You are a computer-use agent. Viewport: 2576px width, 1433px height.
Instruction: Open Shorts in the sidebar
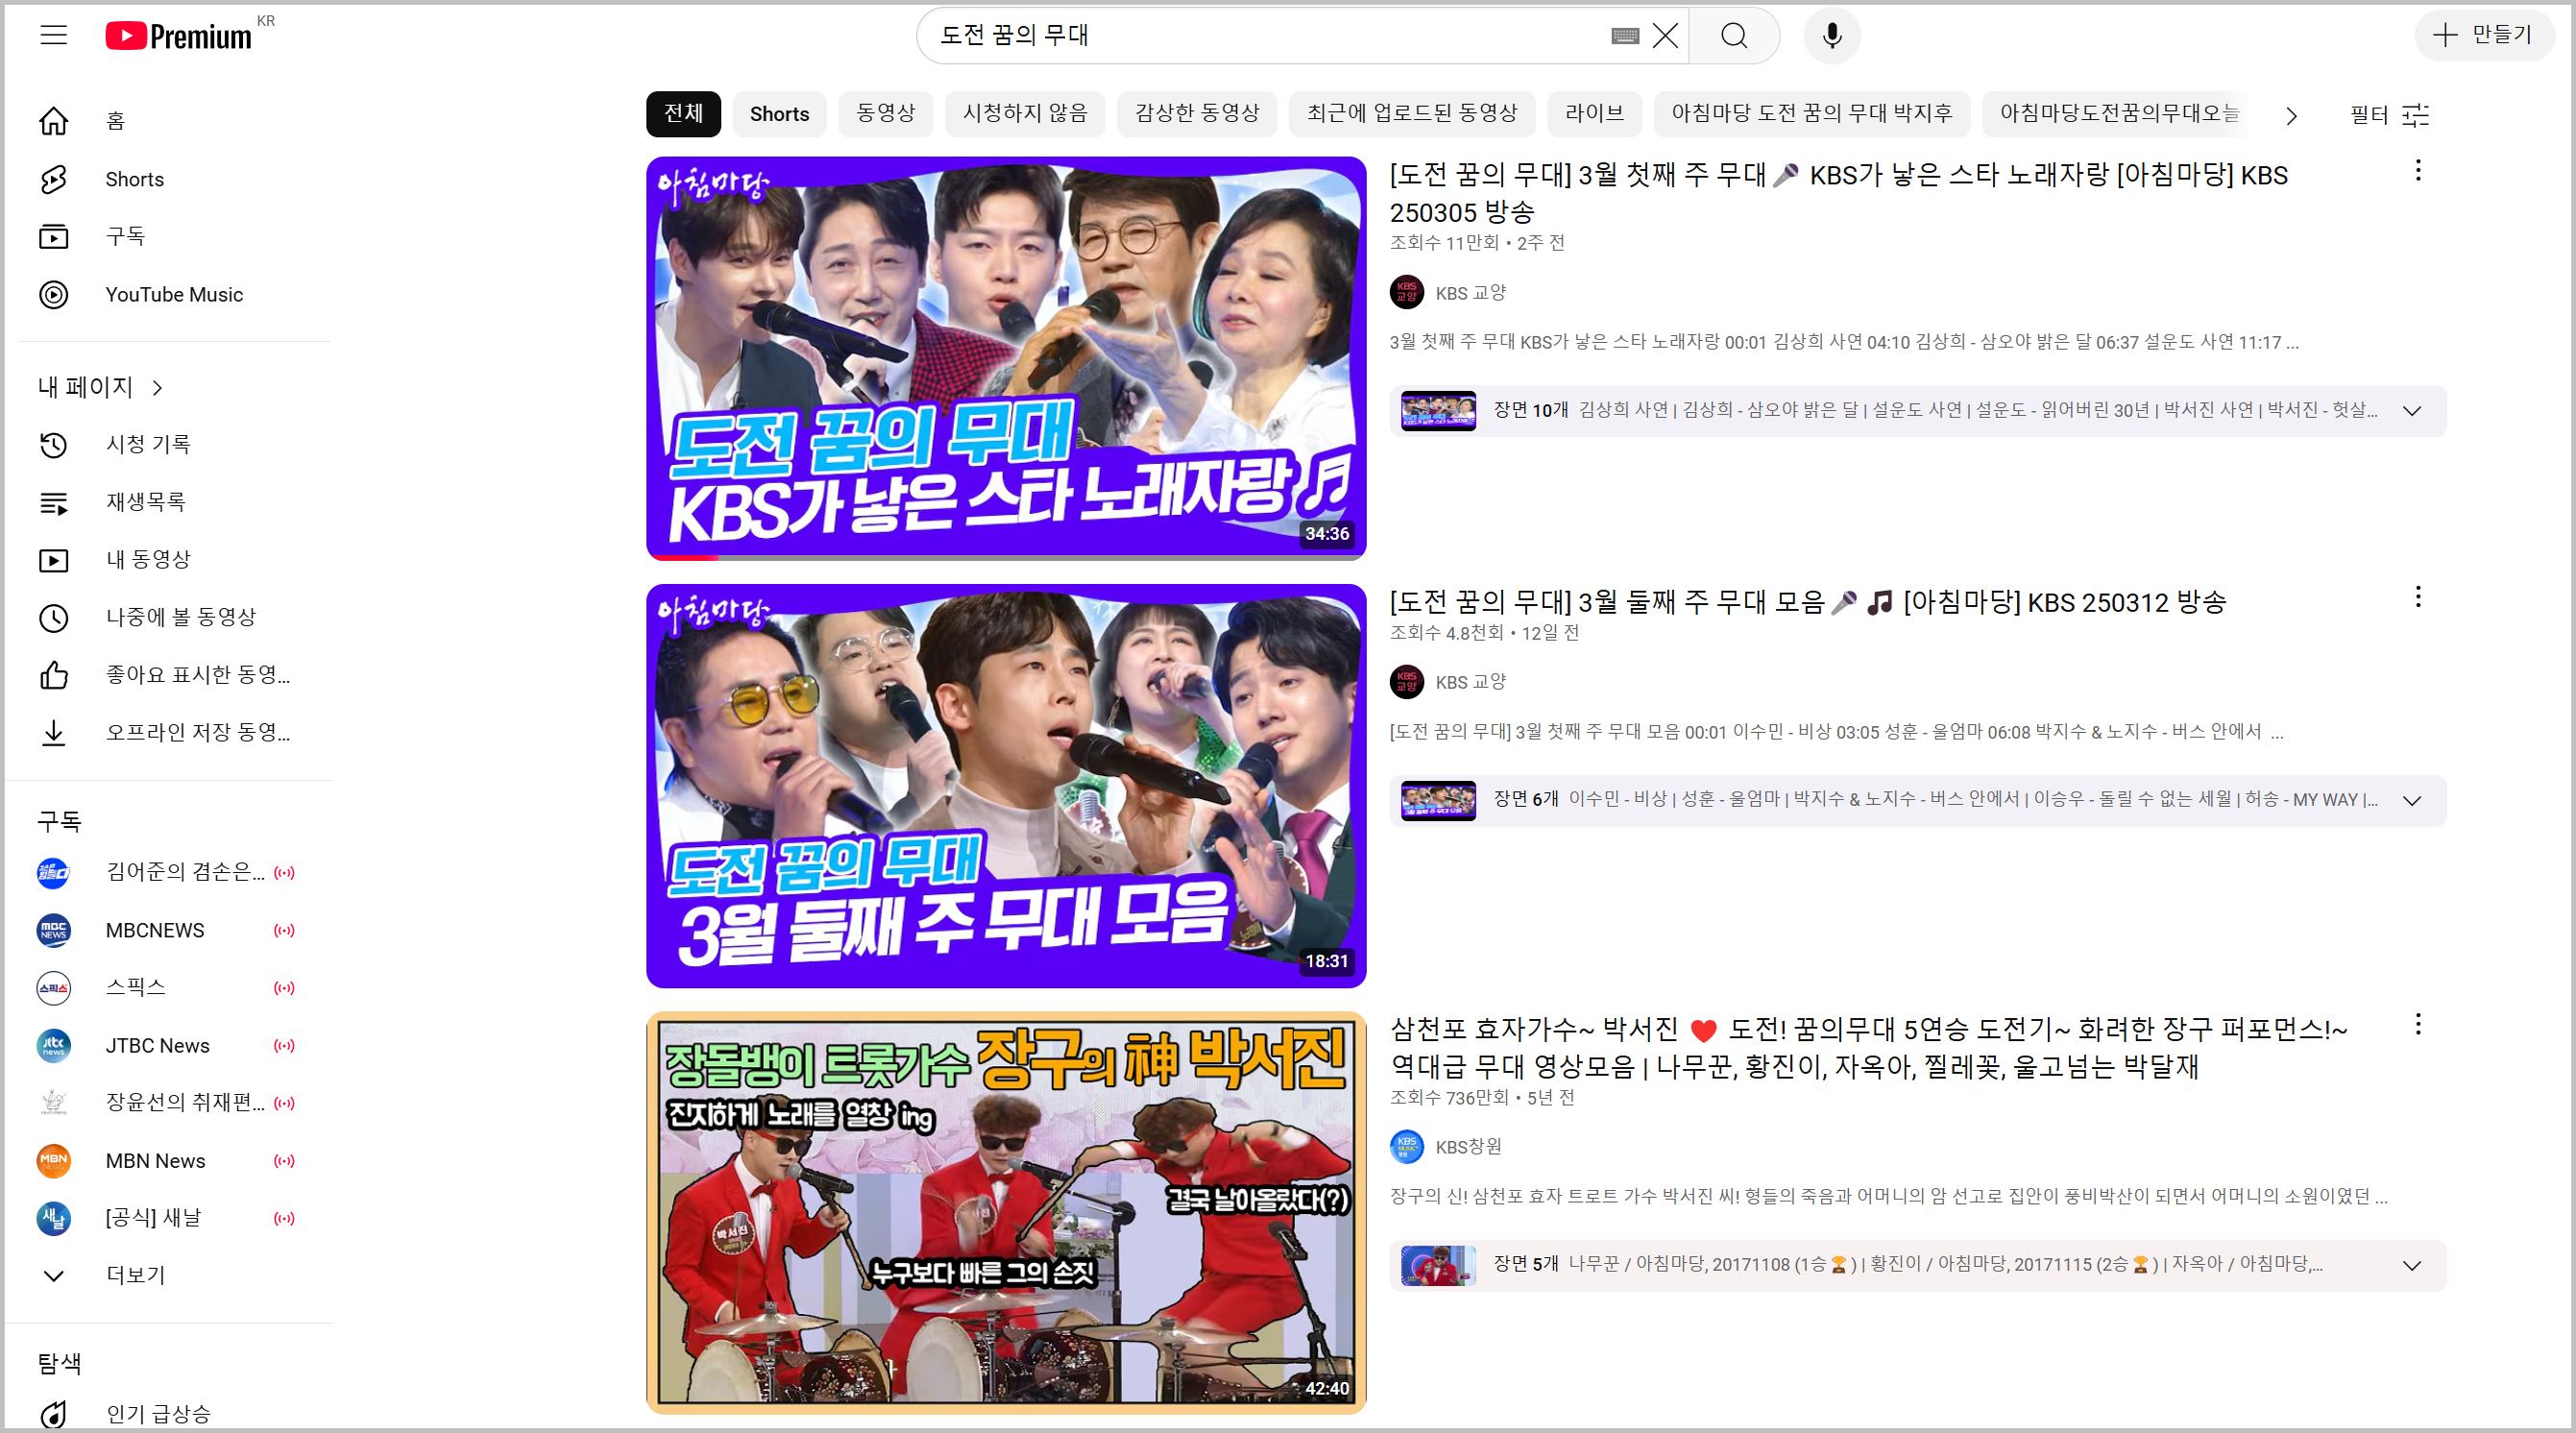coord(134,179)
